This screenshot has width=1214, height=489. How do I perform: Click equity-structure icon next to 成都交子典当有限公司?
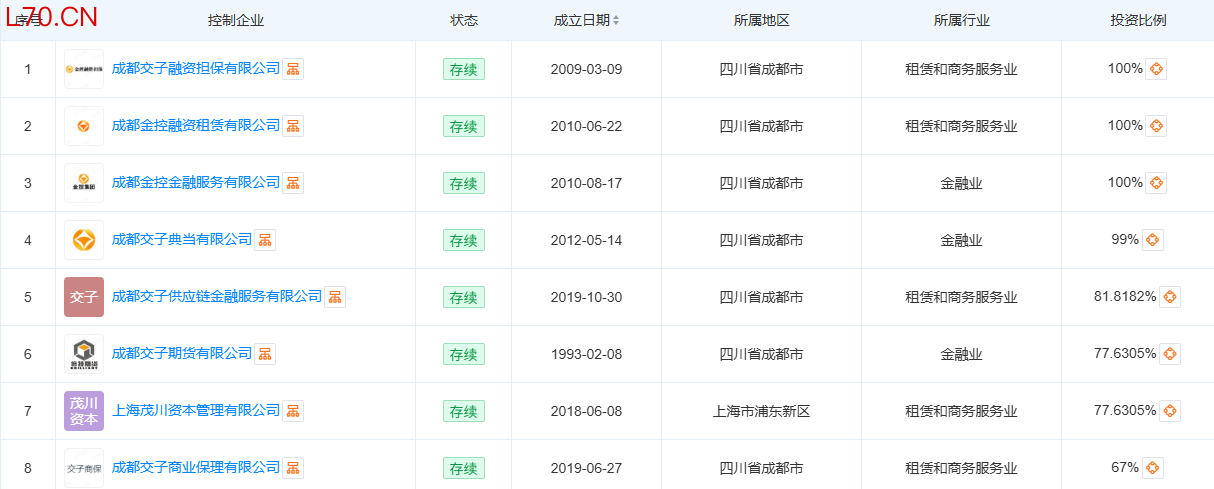click(265, 240)
